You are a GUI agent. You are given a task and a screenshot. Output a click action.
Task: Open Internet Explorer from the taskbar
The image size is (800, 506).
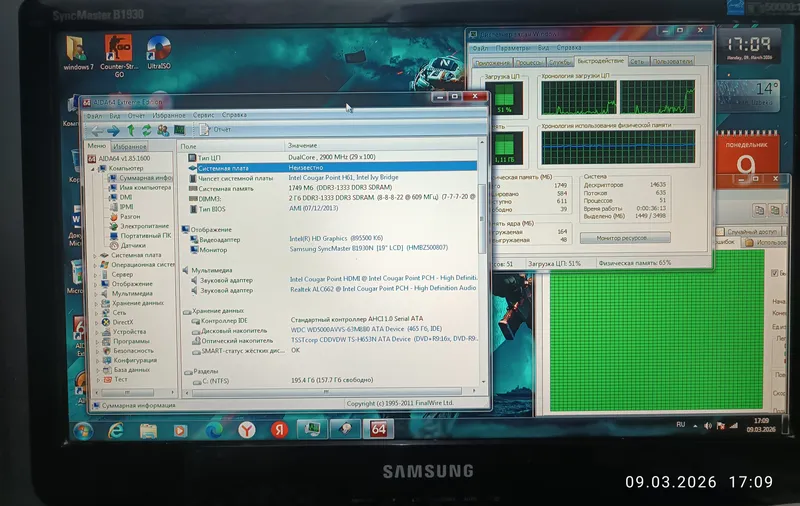[x=116, y=431]
